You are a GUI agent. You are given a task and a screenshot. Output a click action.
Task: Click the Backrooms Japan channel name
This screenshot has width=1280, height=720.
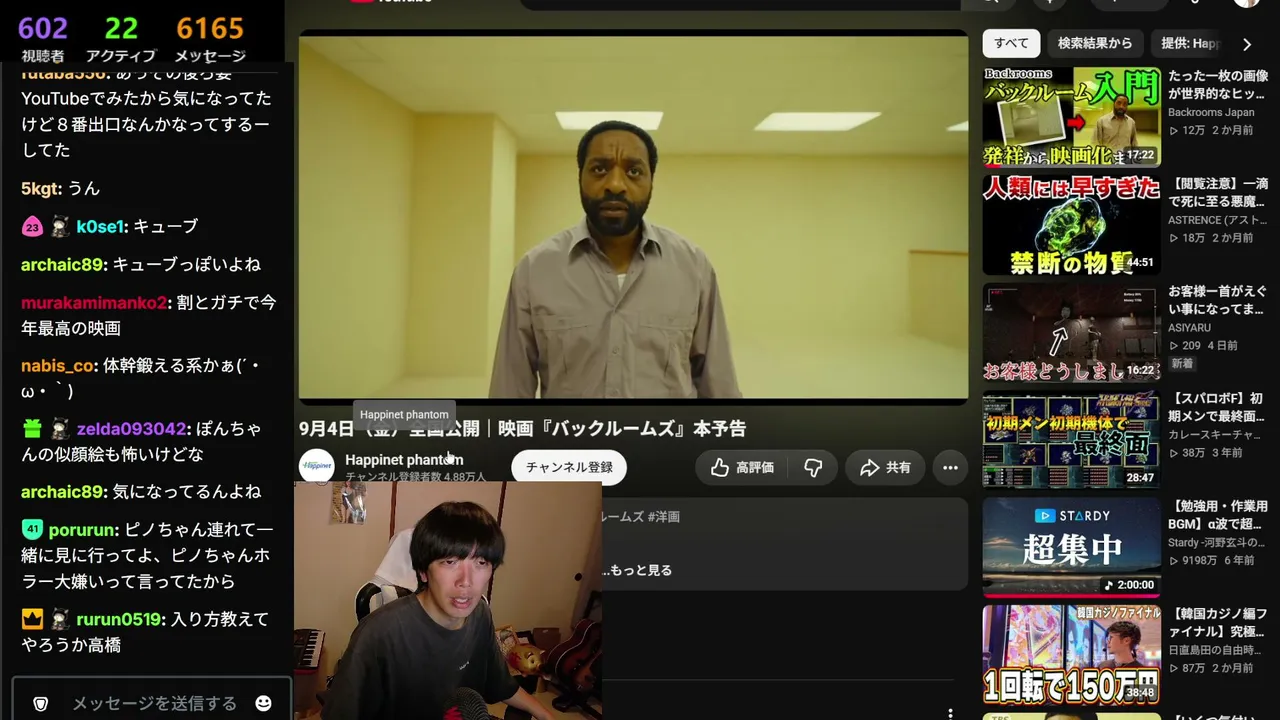pyautogui.click(x=1211, y=113)
